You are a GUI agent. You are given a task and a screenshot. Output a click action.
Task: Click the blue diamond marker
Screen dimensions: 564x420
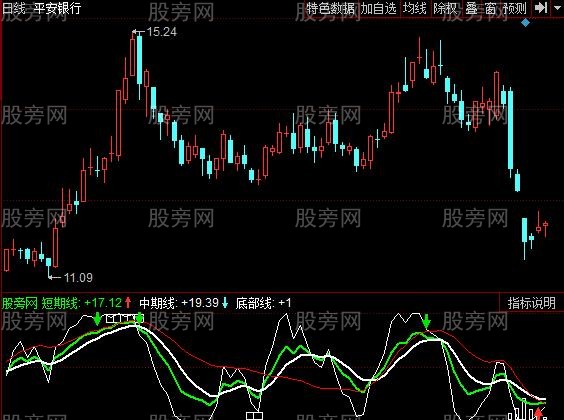(x=526, y=23)
